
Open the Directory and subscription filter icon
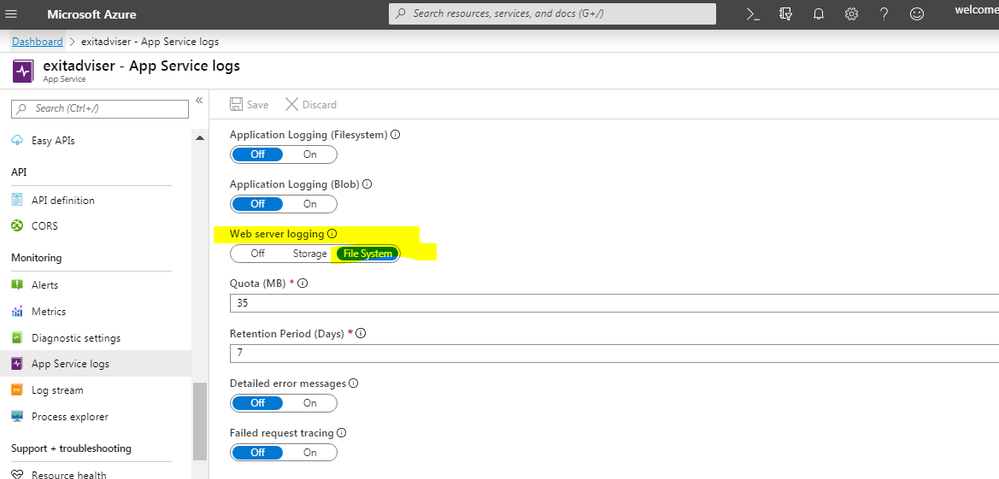pyautogui.click(x=785, y=14)
